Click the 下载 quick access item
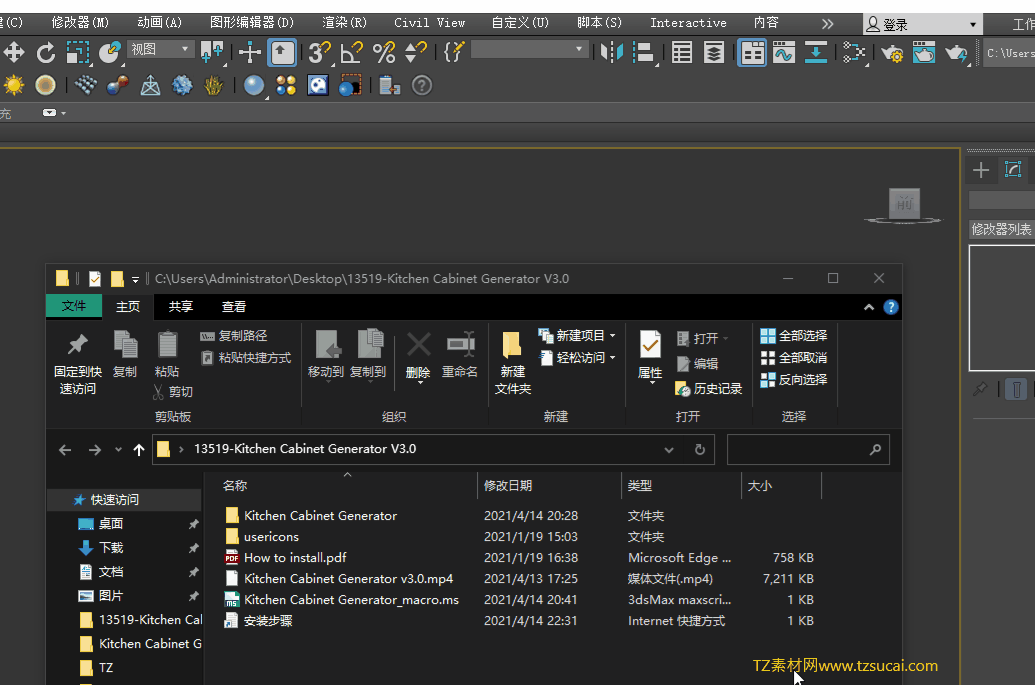This screenshot has width=1035, height=685. coord(111,547)
